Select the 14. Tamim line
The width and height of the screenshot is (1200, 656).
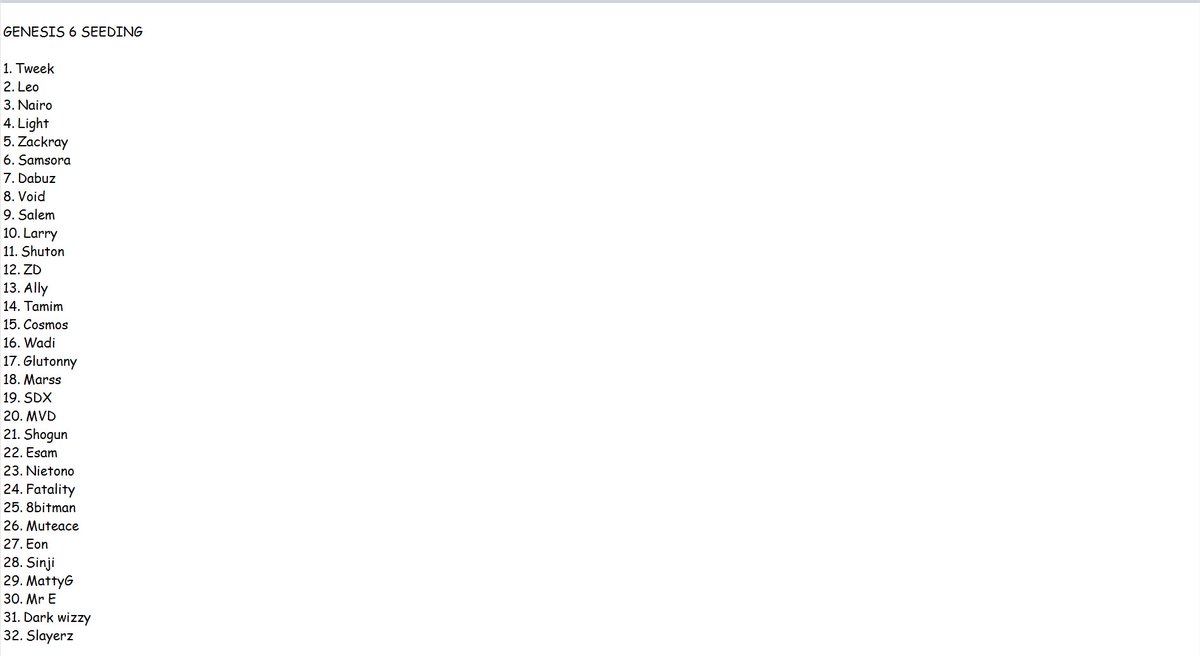(x=33, y=307)
